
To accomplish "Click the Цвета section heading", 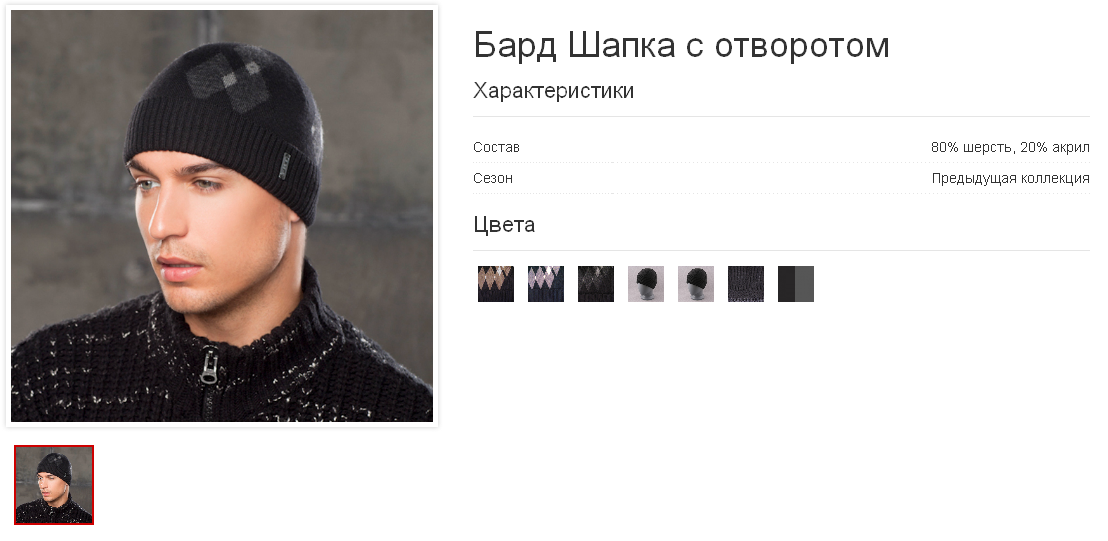I will click(x=504, y=225).
